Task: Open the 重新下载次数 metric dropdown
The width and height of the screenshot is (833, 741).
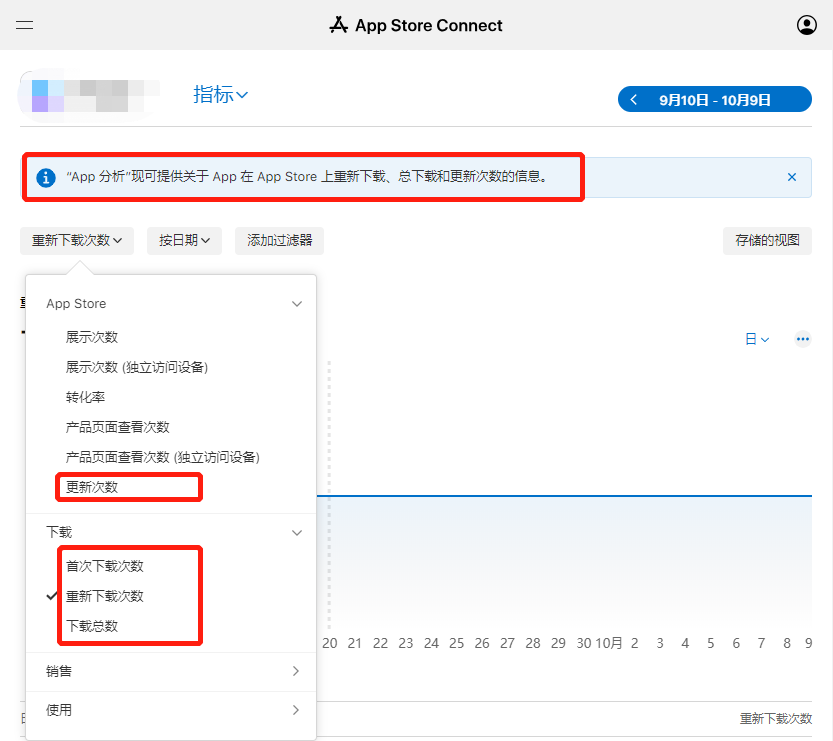Action: click(x=77, y=241)
